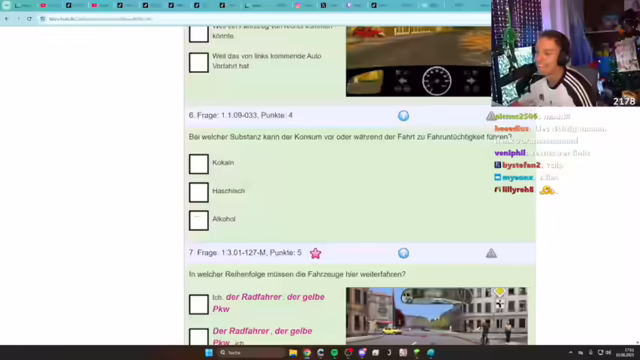
Task: Open the Windows Start menu
Action: pyautogui.click(x=209, y=353)
